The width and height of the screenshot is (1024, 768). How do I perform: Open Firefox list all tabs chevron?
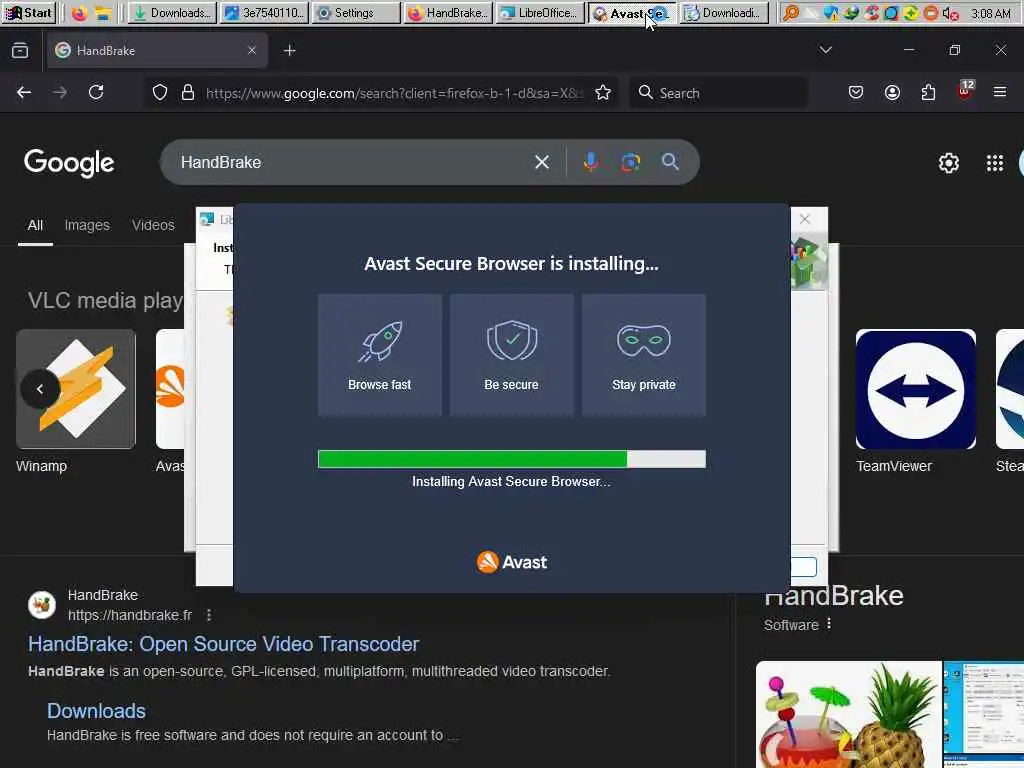coord(825,50)
